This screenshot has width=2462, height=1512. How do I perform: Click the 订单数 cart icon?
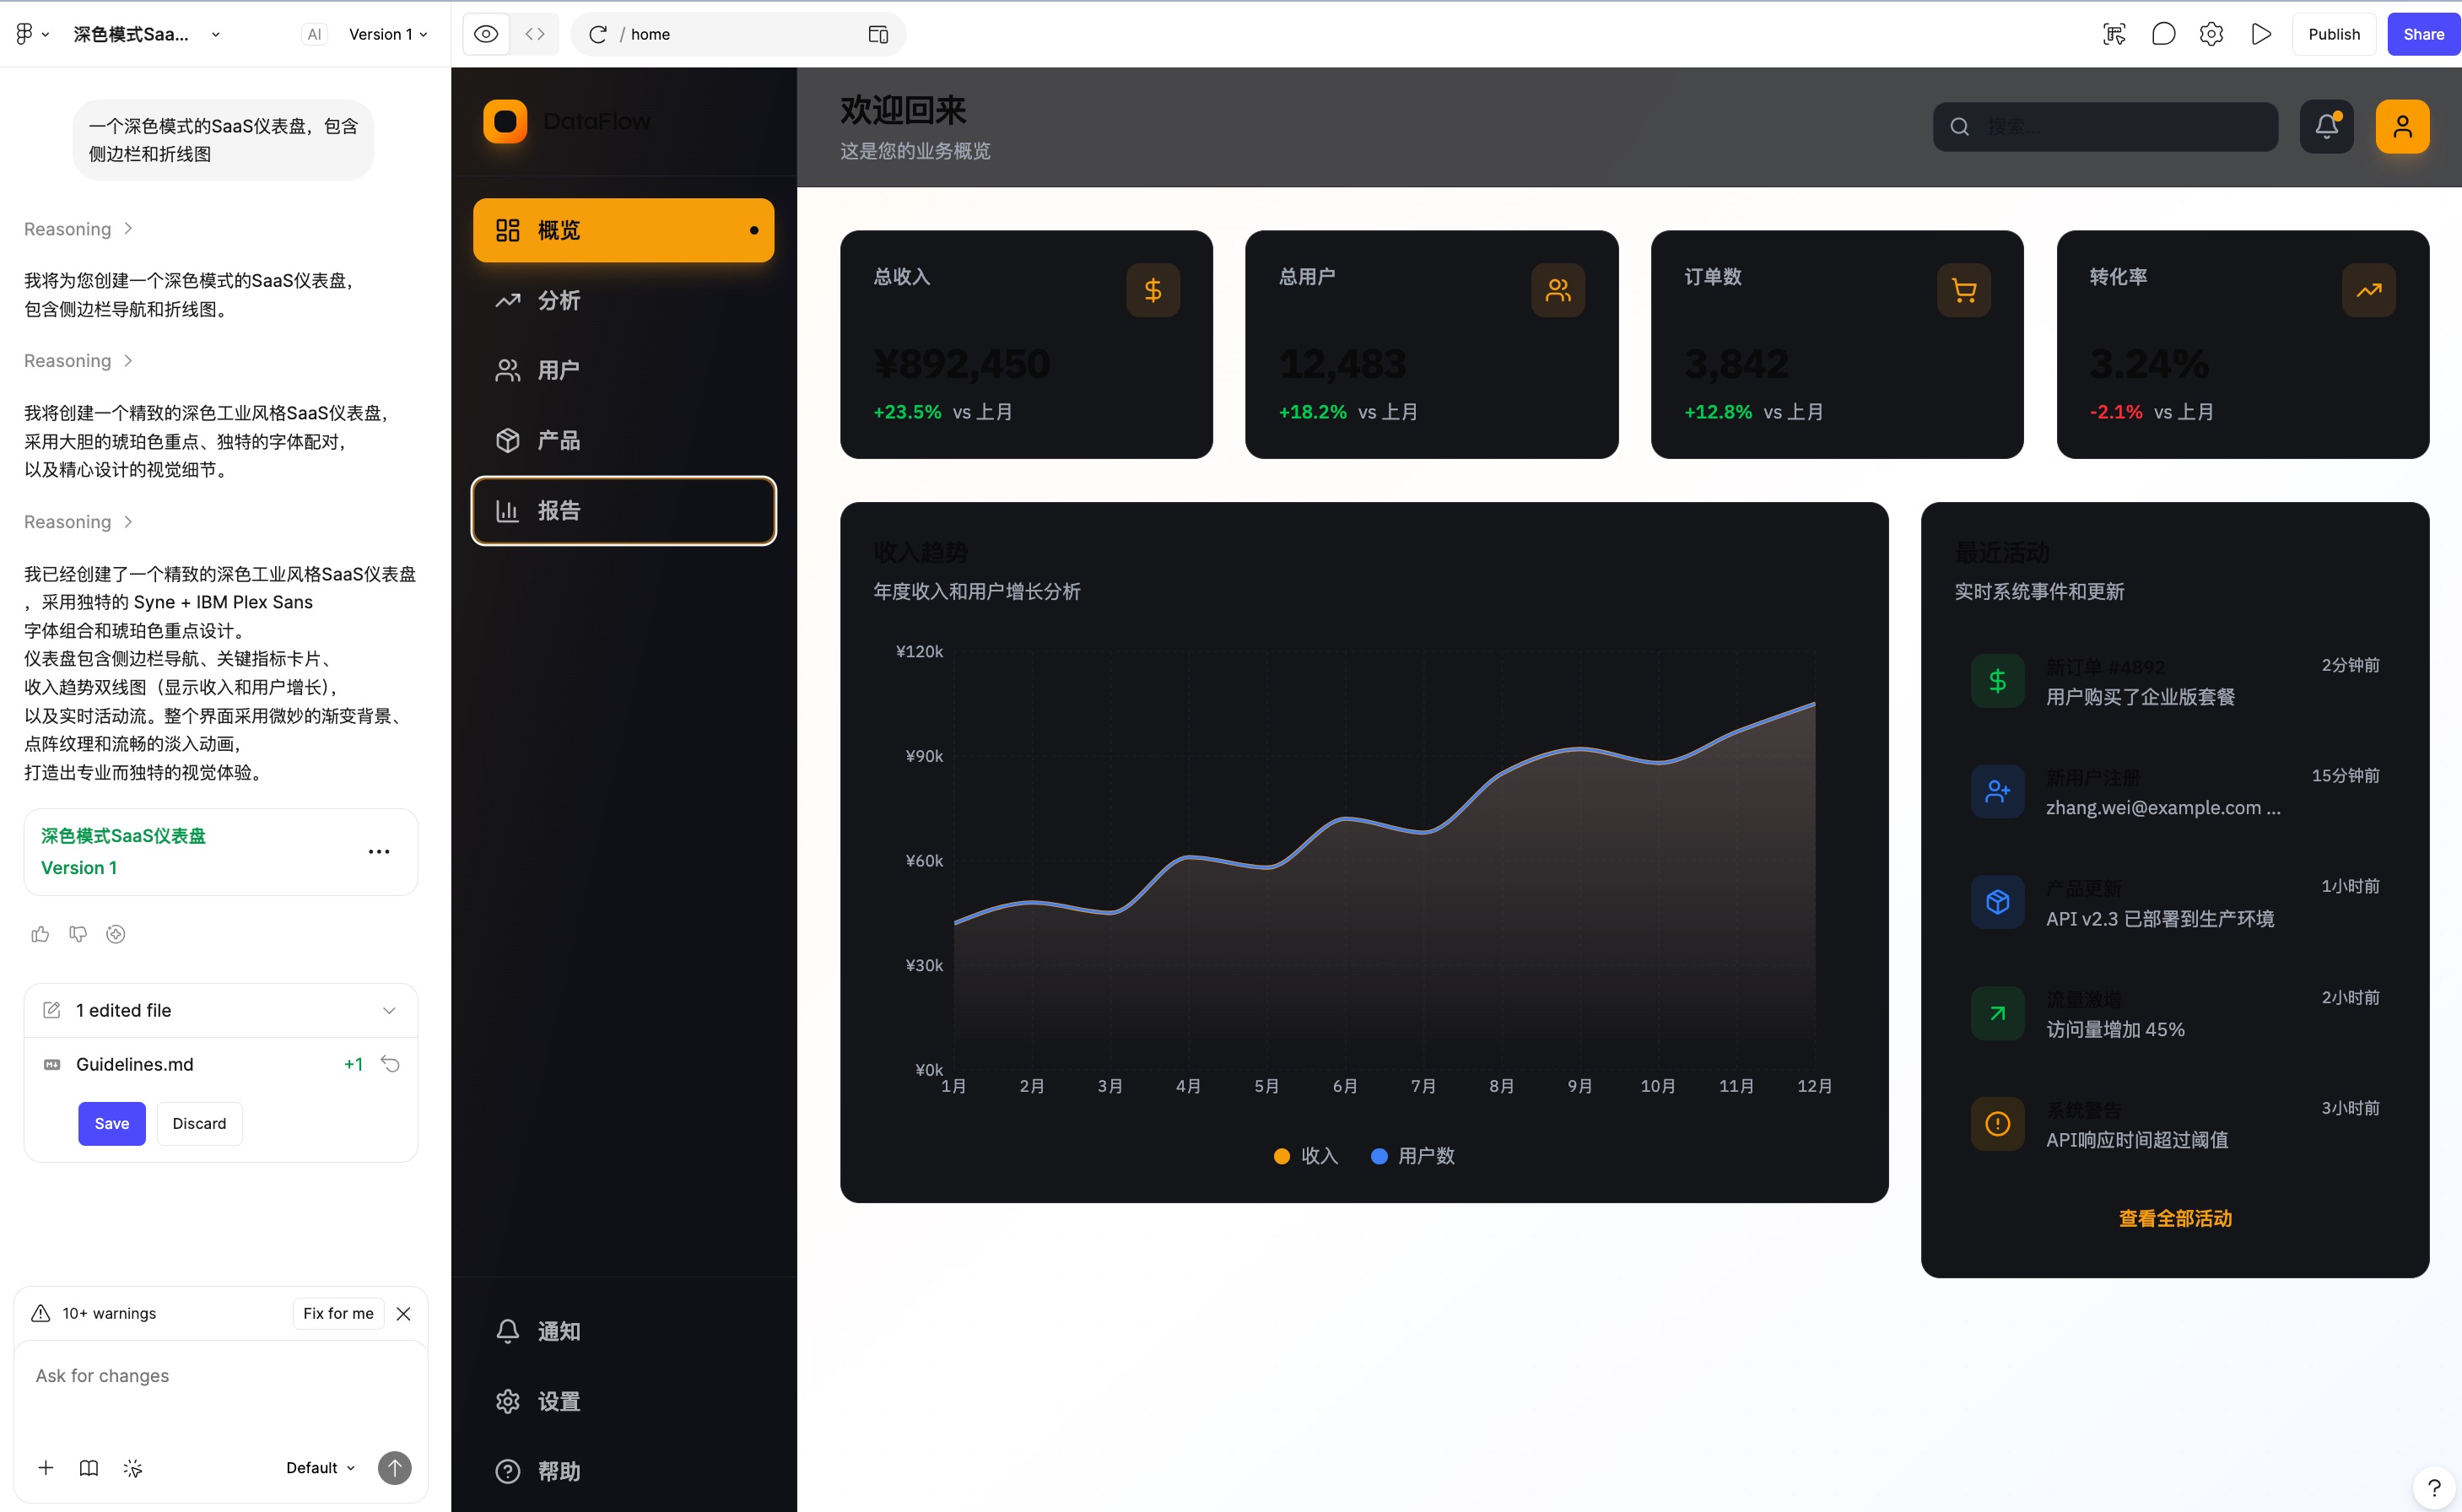tap(1963, 290)
